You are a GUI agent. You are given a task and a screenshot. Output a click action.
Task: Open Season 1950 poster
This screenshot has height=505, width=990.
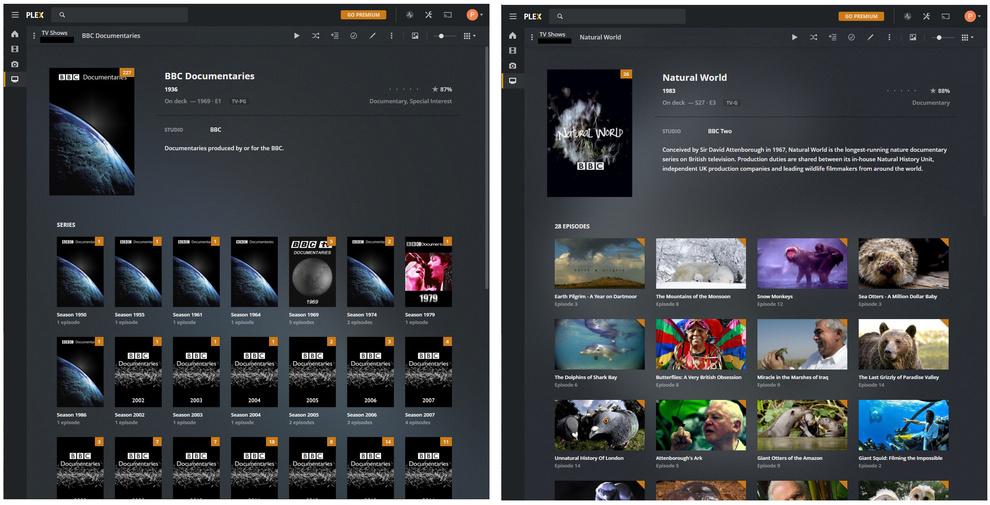80,272
